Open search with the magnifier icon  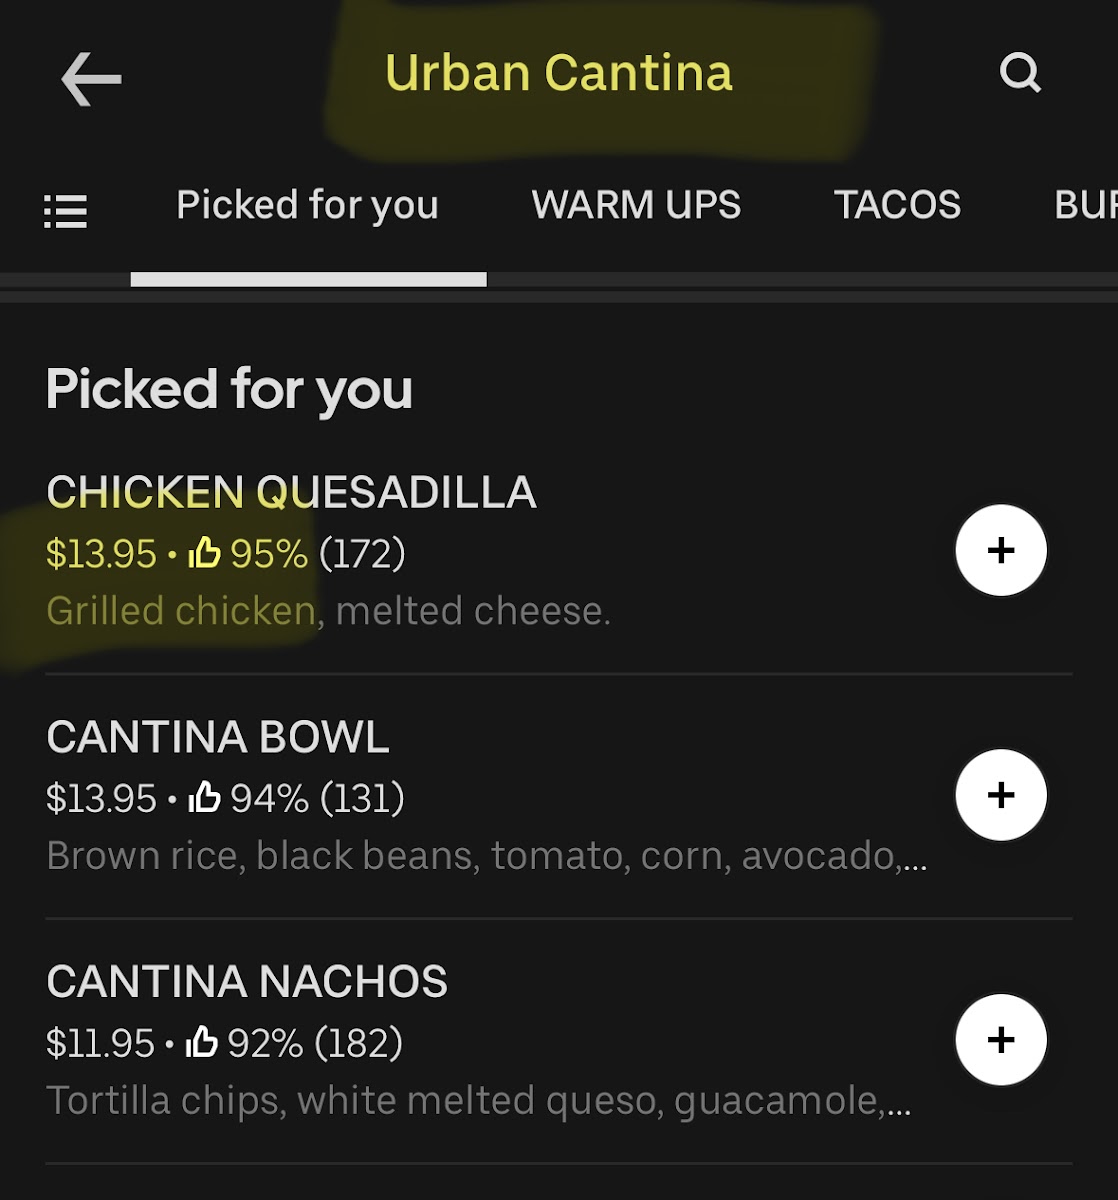[x=1020, y=73]
